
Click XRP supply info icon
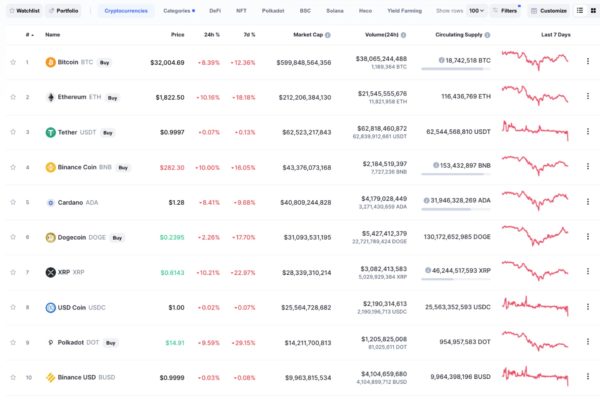[x=428, y=270]
